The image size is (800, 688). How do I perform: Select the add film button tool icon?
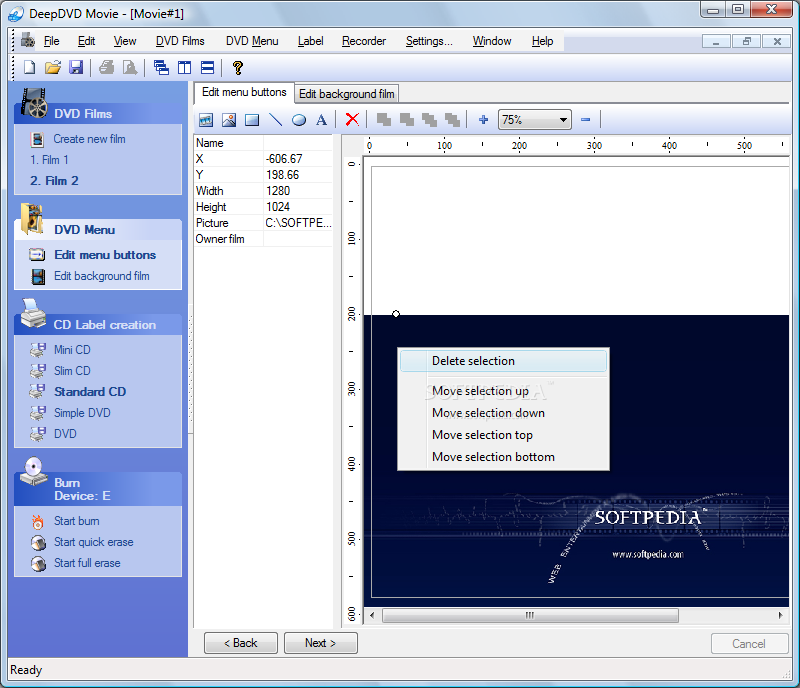click(x=206, y=120)
